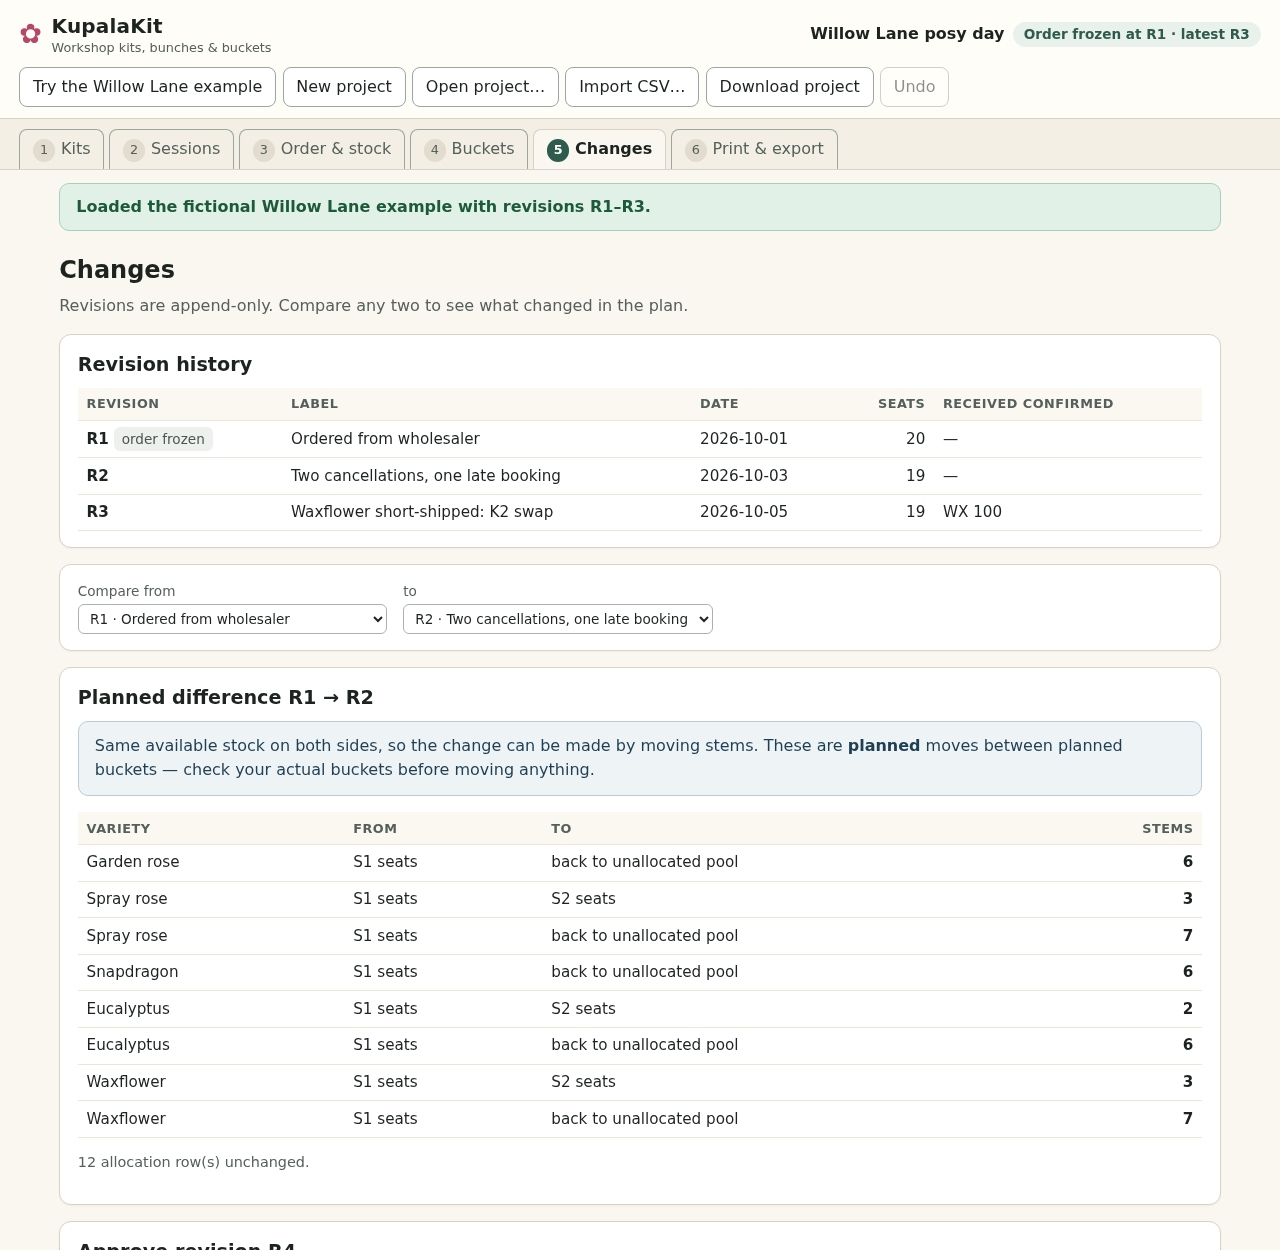Click the 'Loaded the fictional Willow Lane example' banner
1280x1250 pixels.
click(640, 207)
